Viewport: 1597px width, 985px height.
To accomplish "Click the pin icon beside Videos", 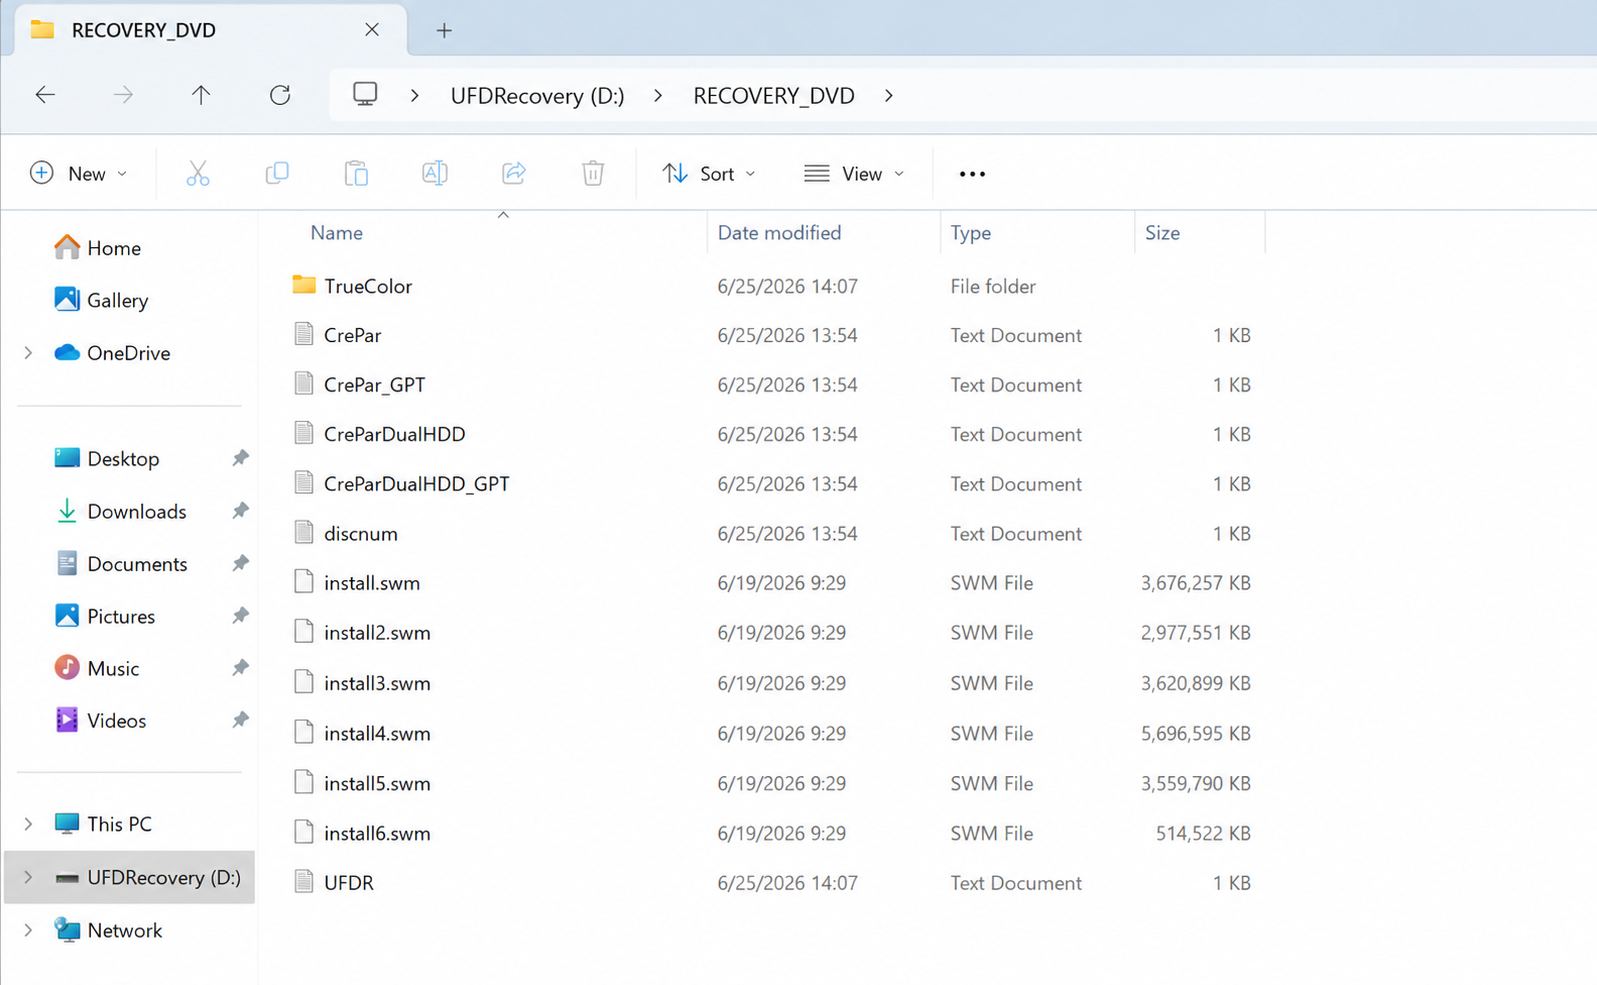I will click(240, 720).
